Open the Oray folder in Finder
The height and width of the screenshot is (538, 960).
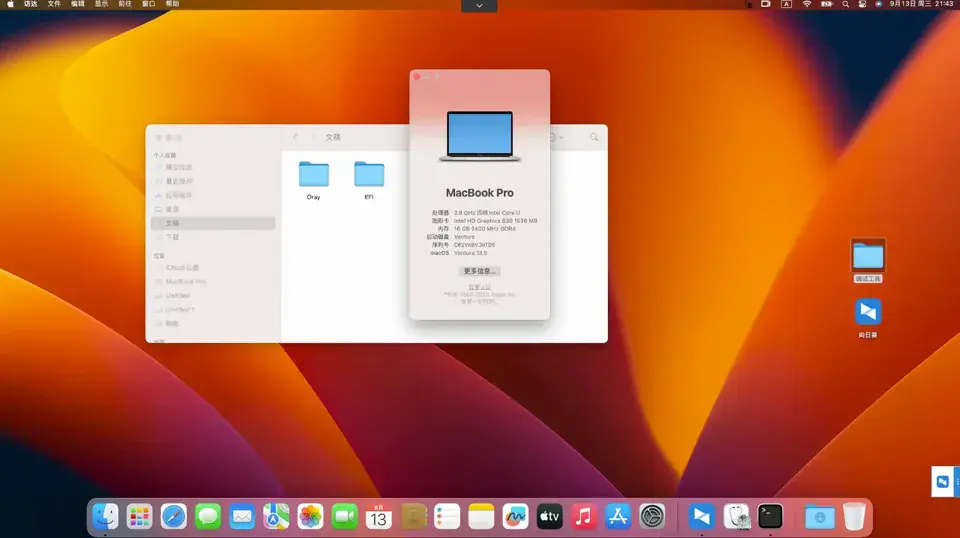[313, 174]
